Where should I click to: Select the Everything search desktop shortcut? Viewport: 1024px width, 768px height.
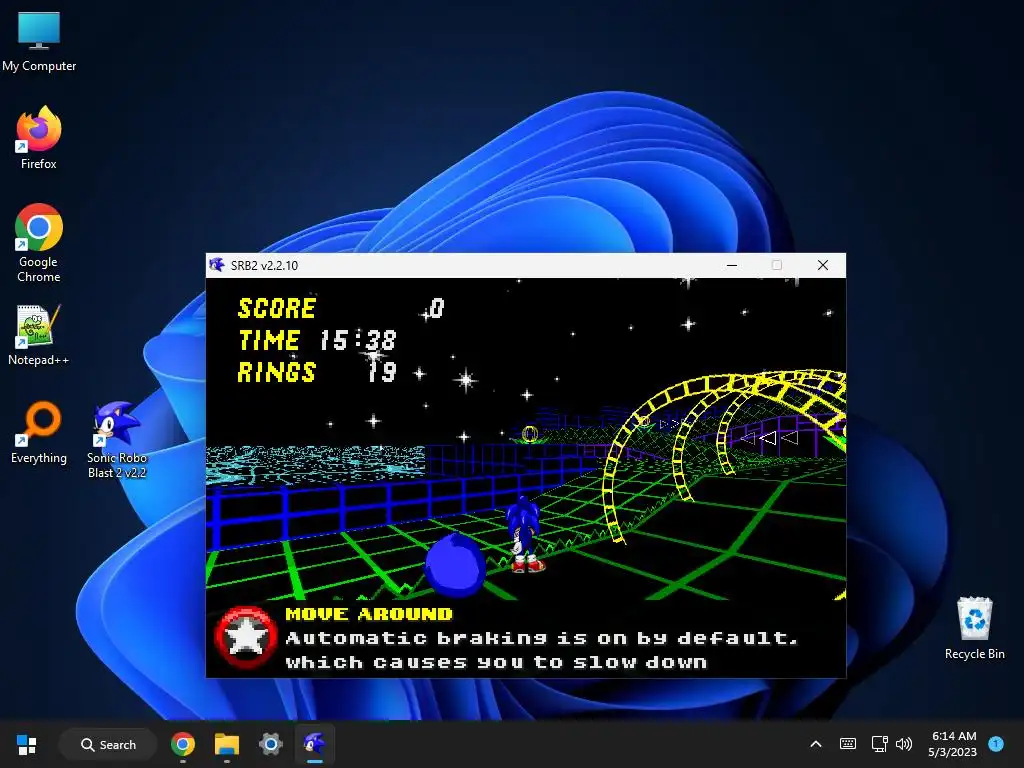pos(39,432)
